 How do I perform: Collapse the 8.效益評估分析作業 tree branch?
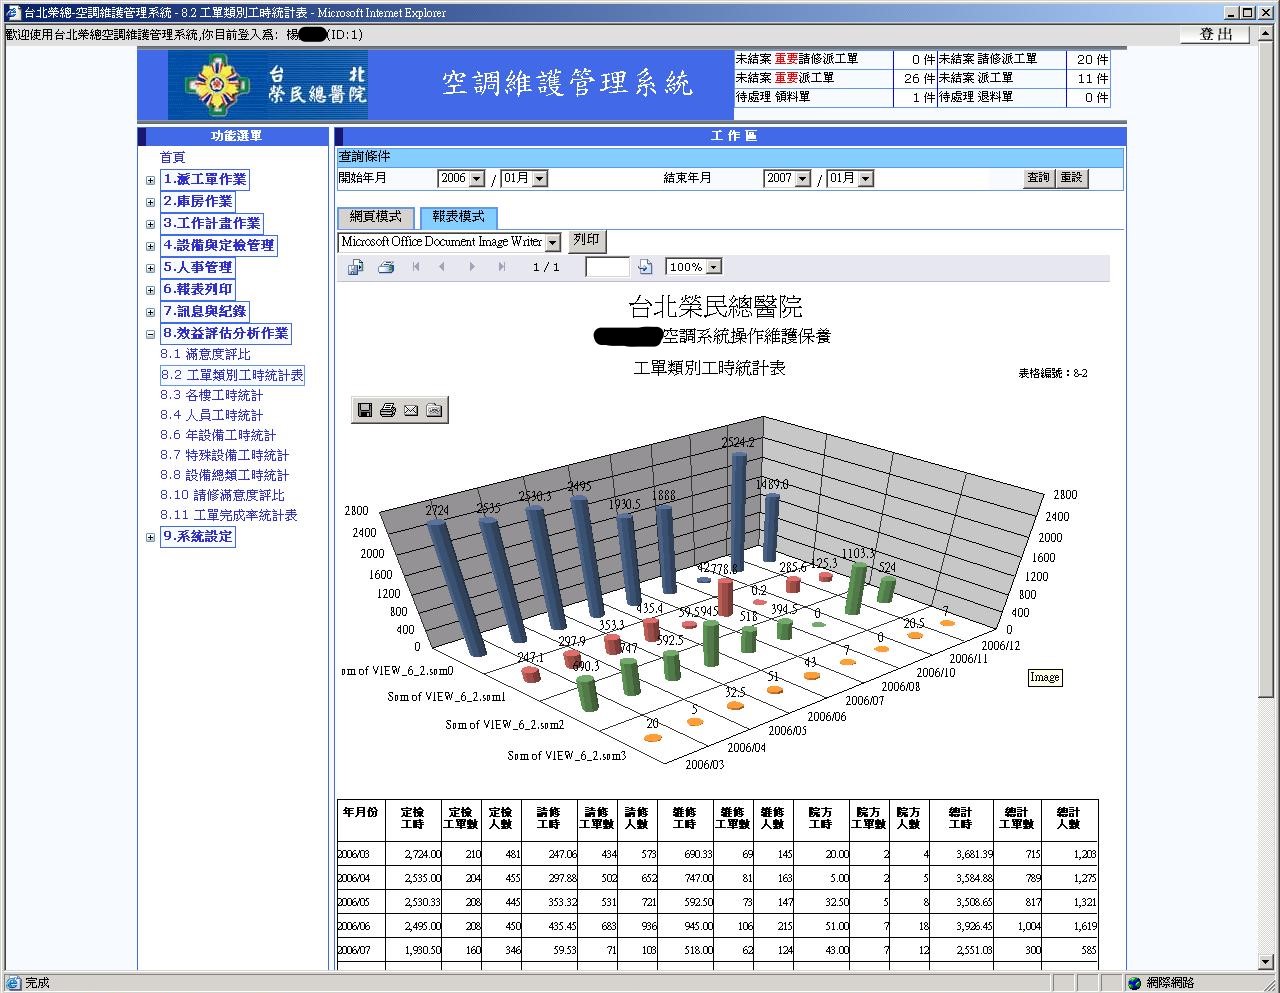pyautogui.click(x=149, y=333)
